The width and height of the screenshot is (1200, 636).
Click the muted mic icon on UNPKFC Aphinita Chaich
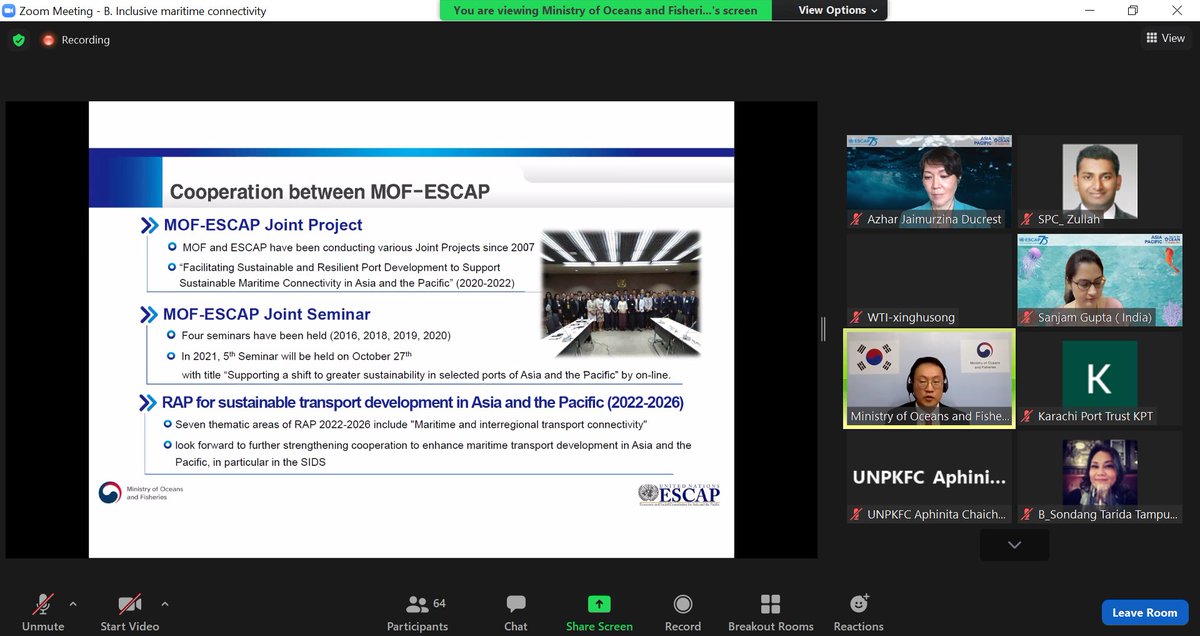[857, 516]
